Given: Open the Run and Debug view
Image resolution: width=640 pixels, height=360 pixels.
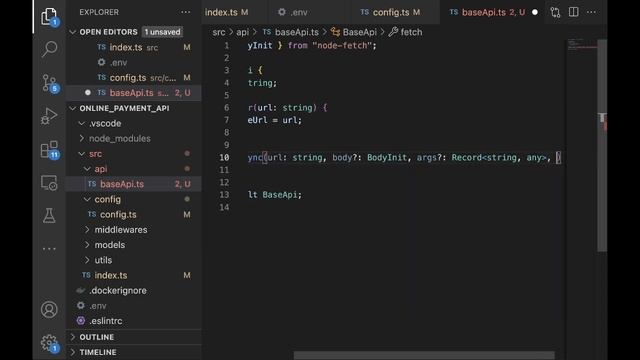Looking at the screenshot, I should [49, 116].
